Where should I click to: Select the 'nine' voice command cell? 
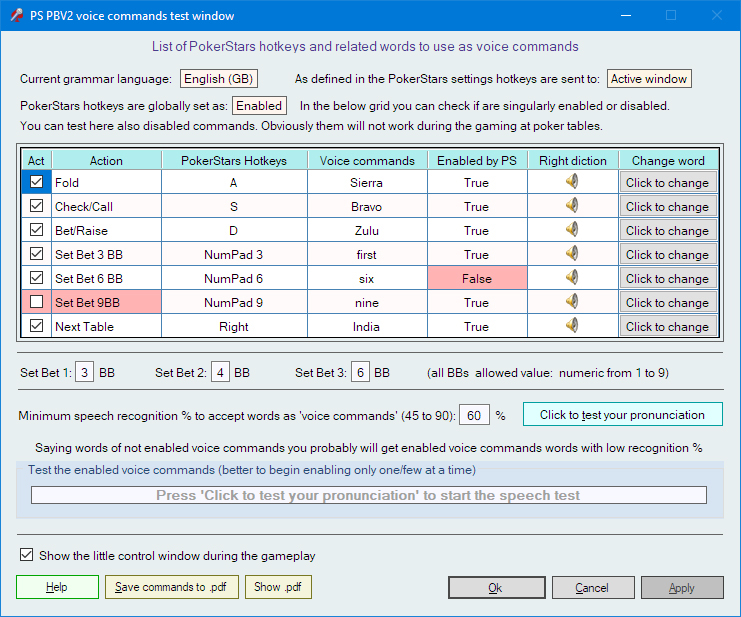pyautogui.click(x=367, y=302)
